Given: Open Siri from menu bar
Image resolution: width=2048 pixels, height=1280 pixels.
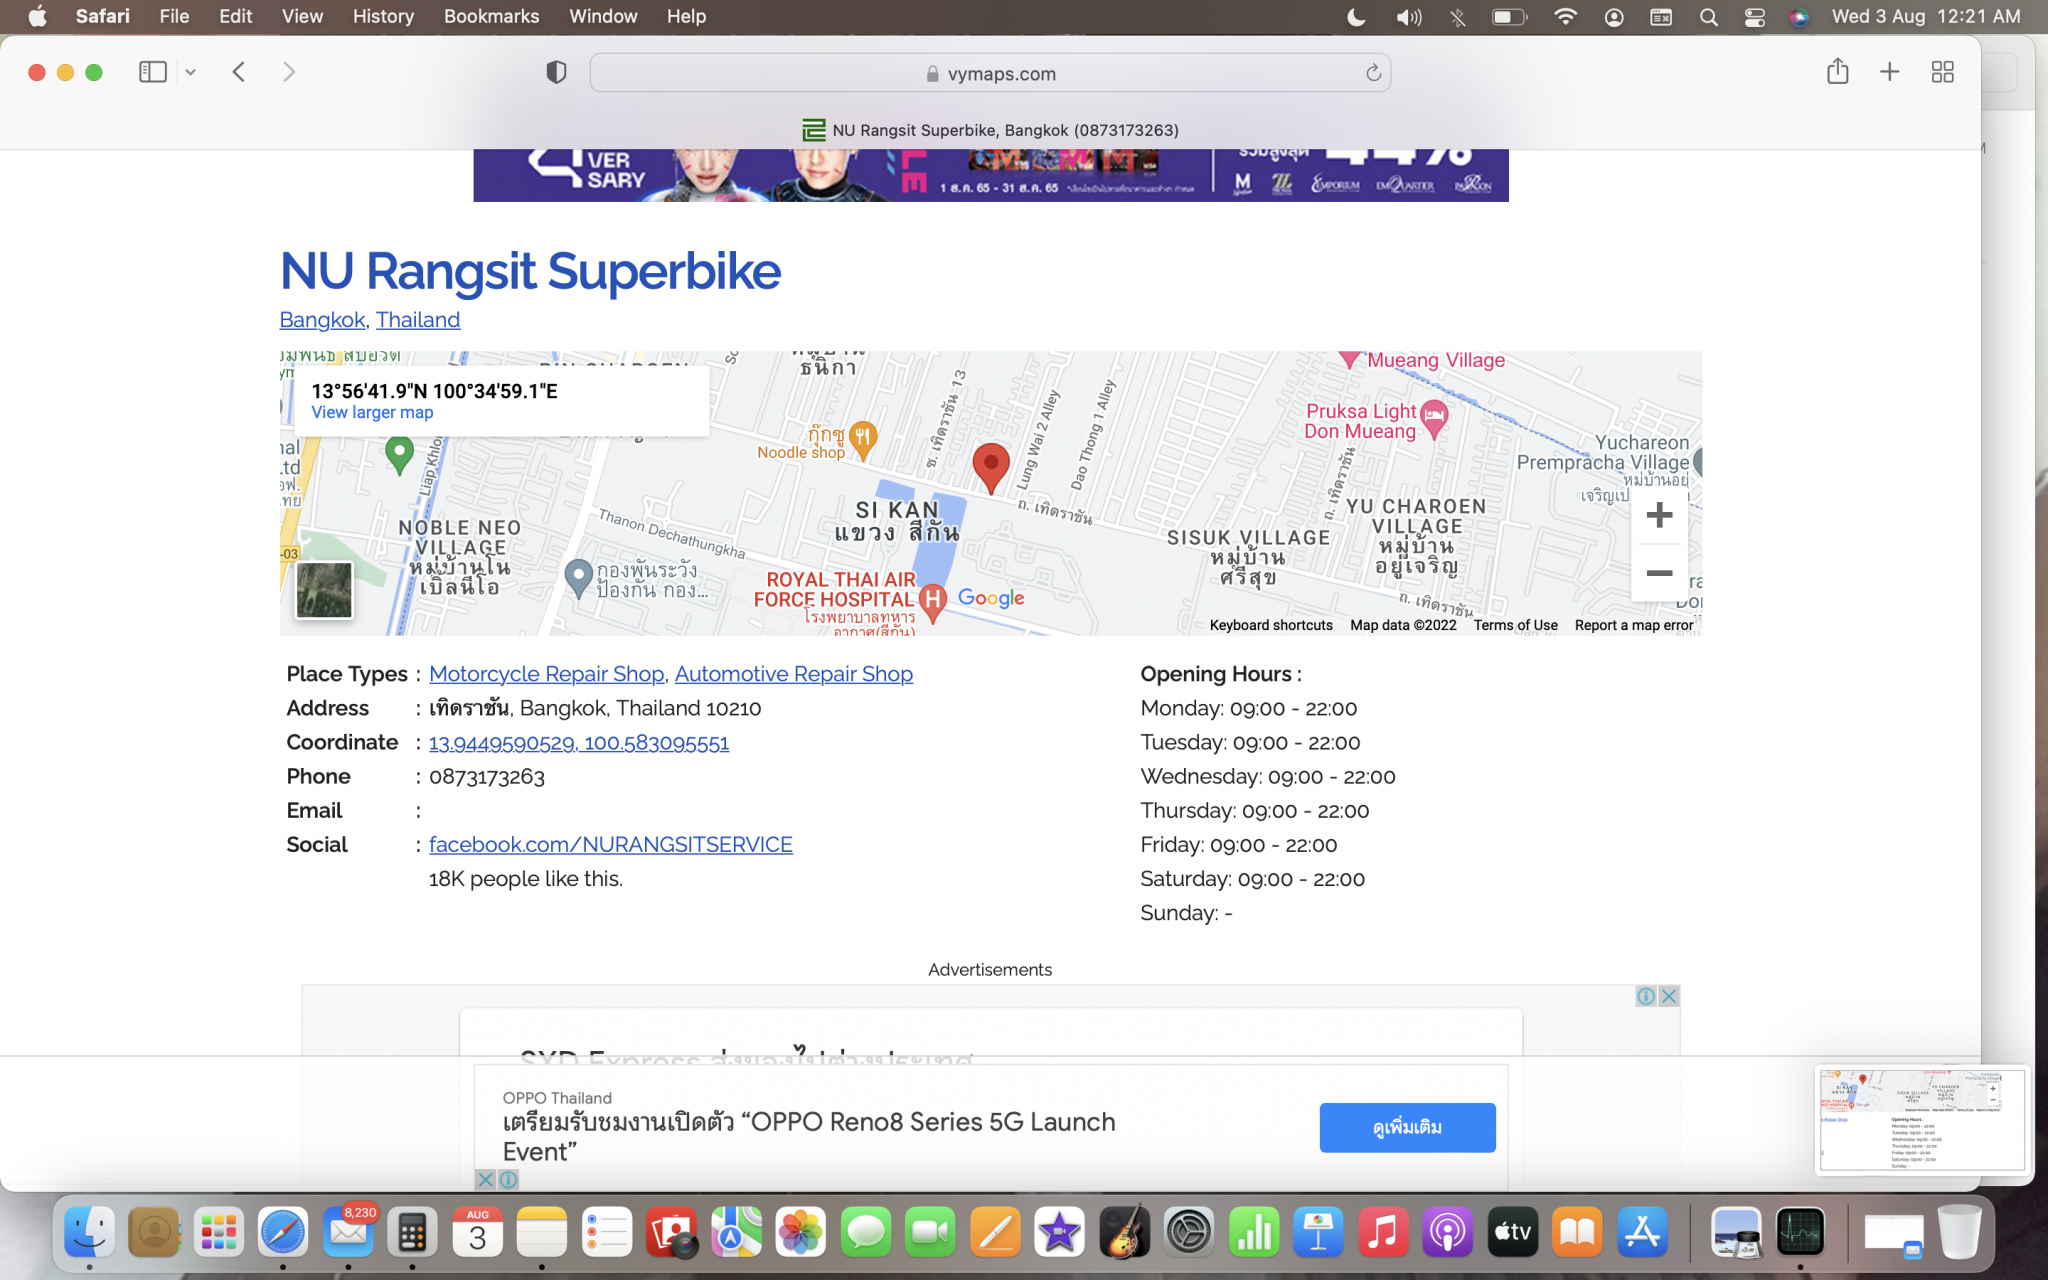Looking at the screenshot, I should pyautogui.click(x=1799, y=16).
